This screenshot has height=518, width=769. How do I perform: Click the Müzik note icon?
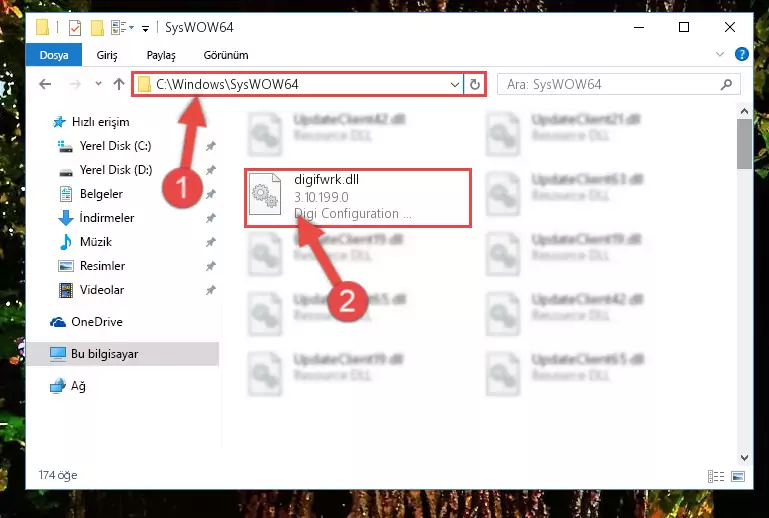click(65, 242)
